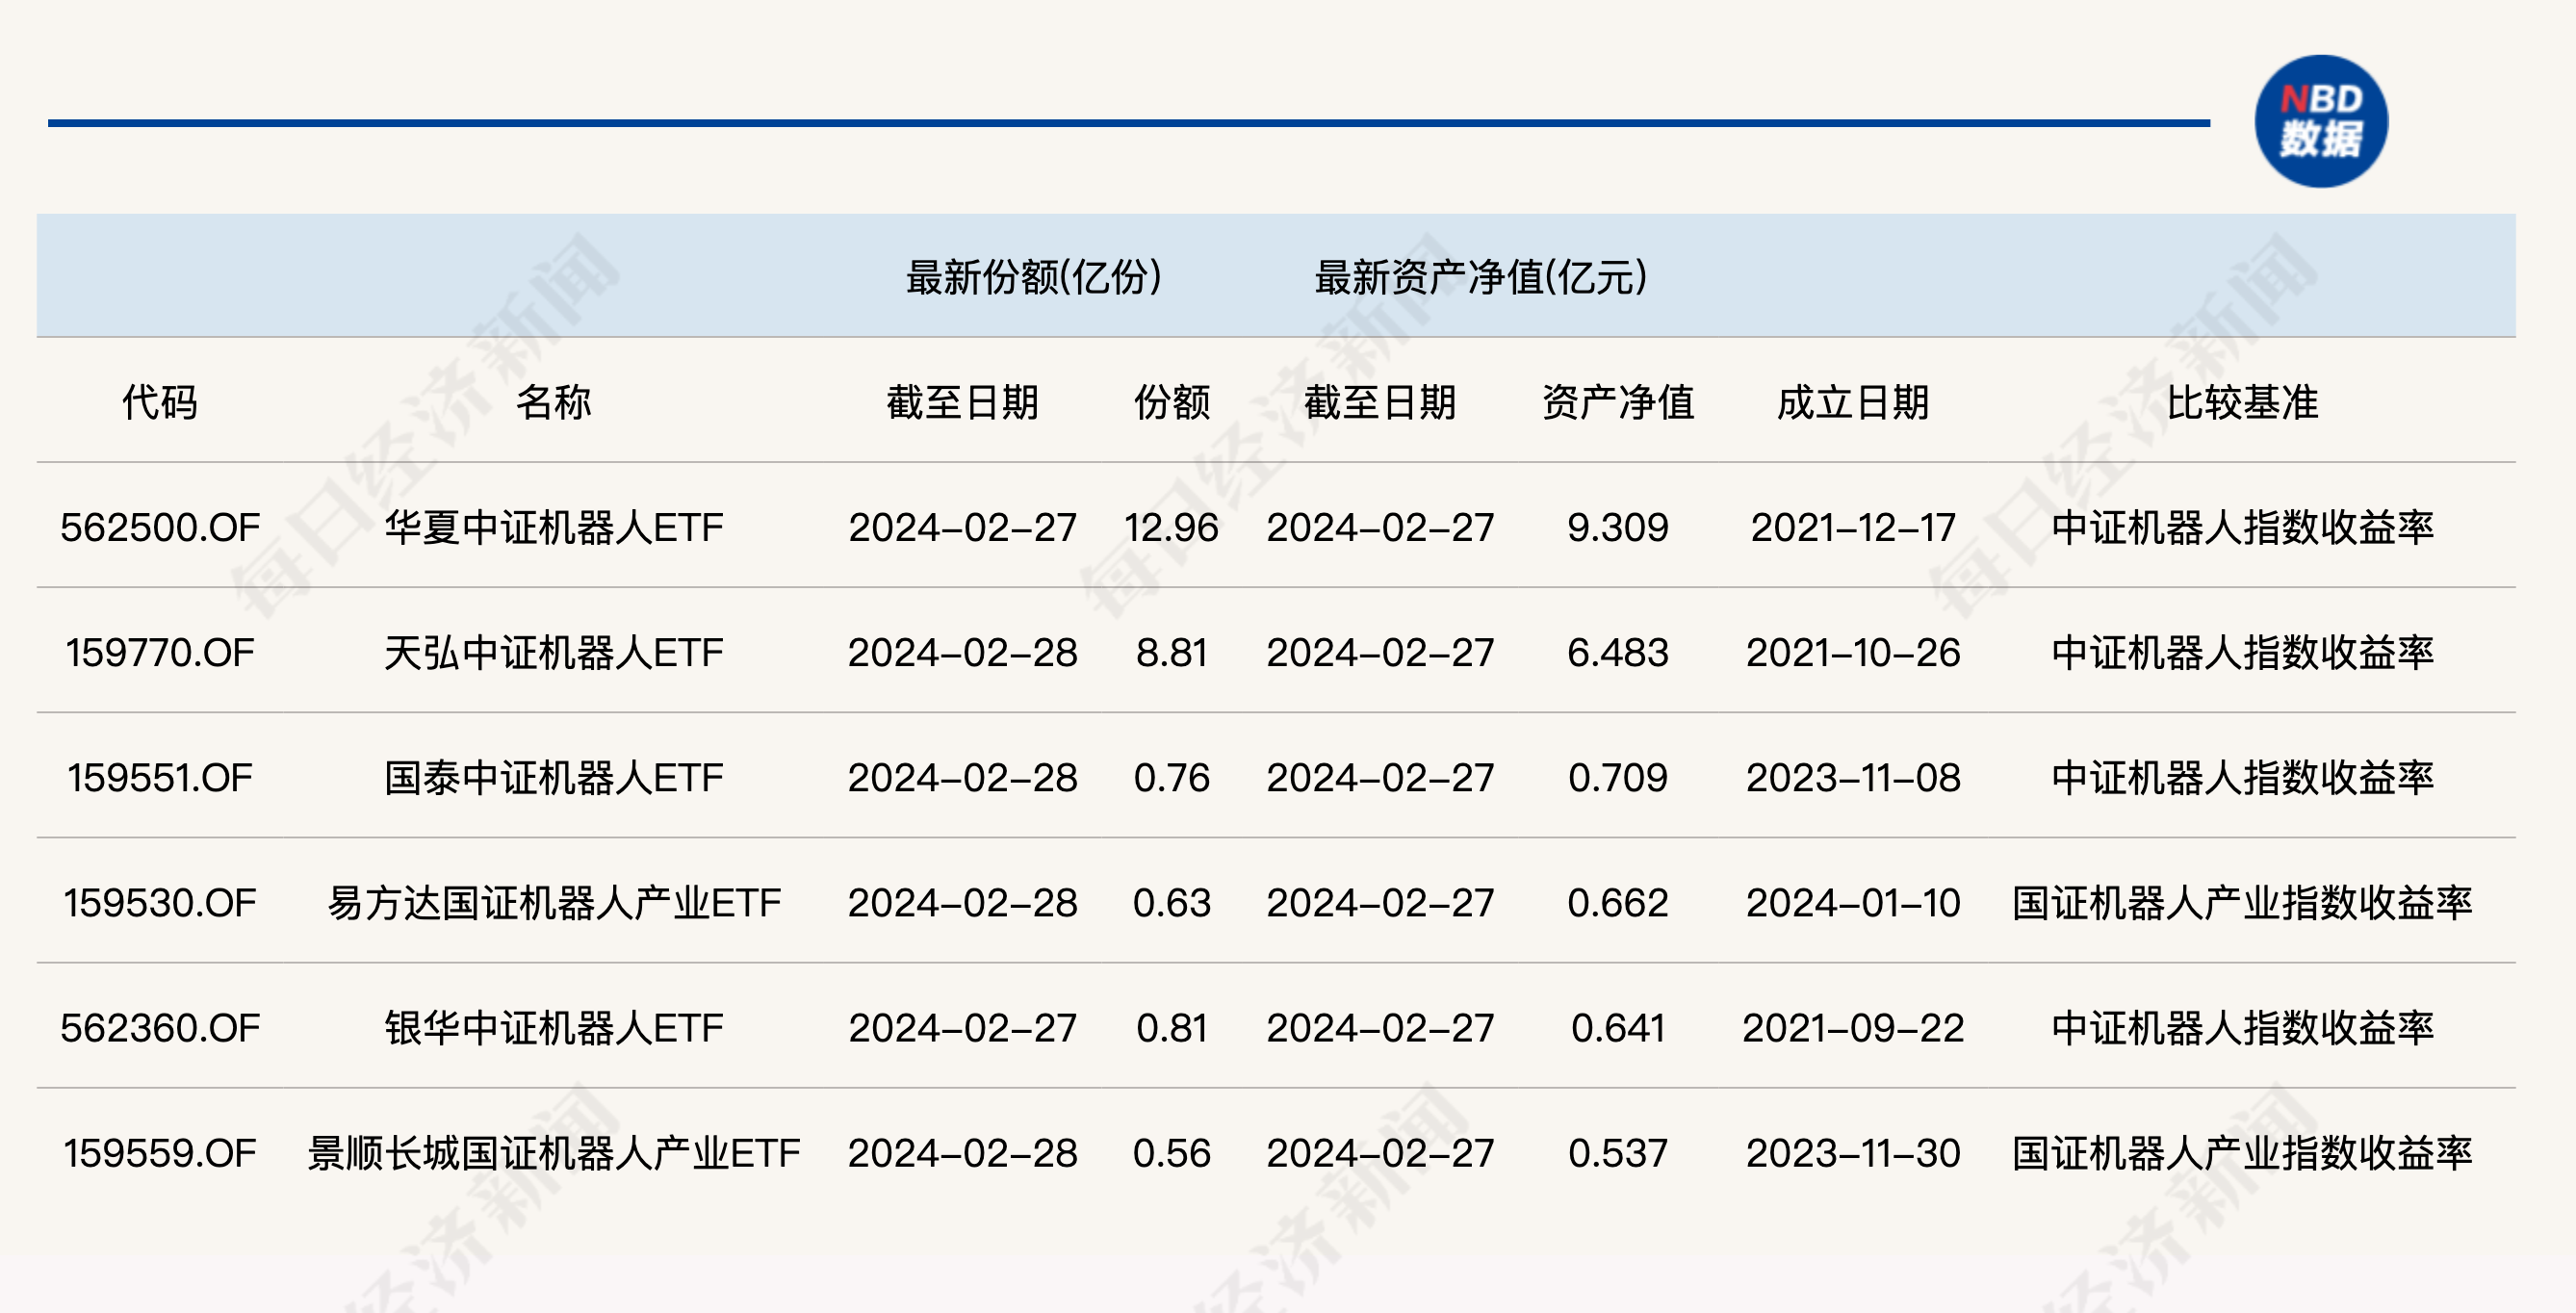Click fund name 易方达国证机器人产业ETF
This screenshot has width=2576, height=1313.
click(x=554, y=902)
